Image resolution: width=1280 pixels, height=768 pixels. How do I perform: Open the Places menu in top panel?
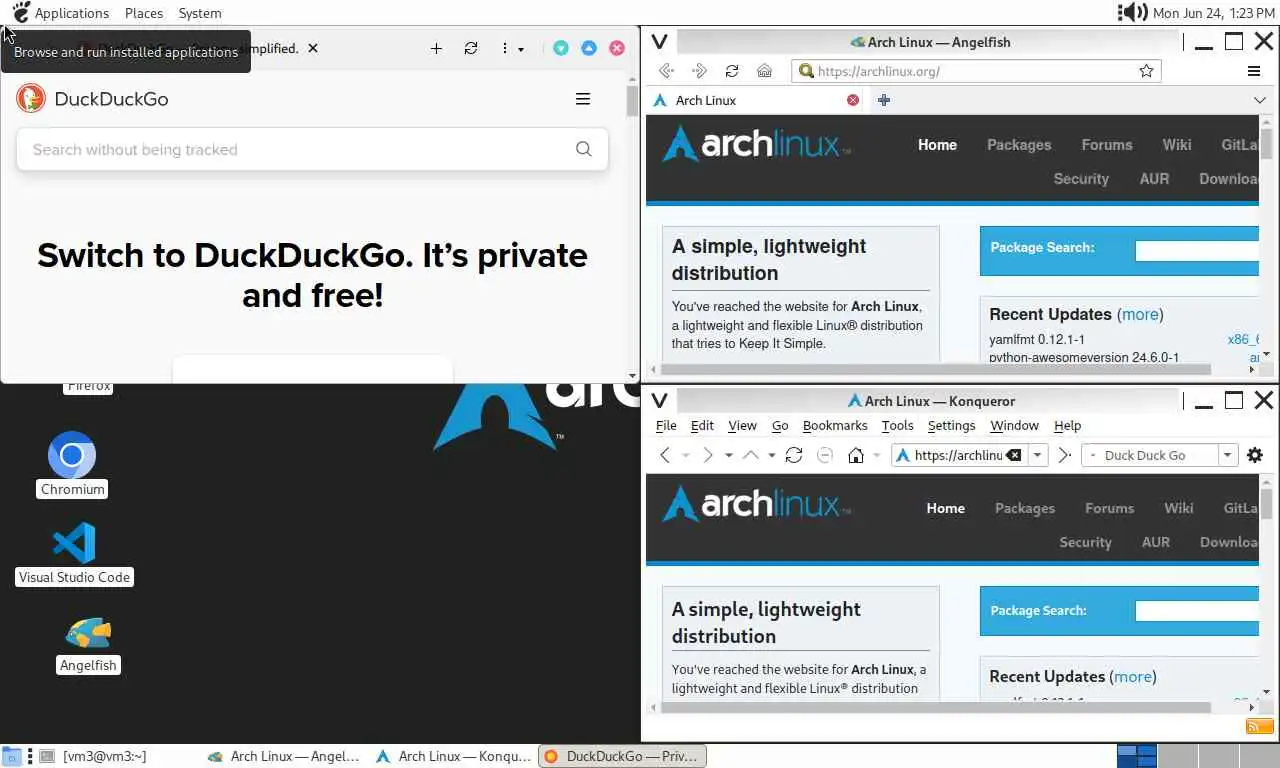pyautogui.click(x=144, y=13)
